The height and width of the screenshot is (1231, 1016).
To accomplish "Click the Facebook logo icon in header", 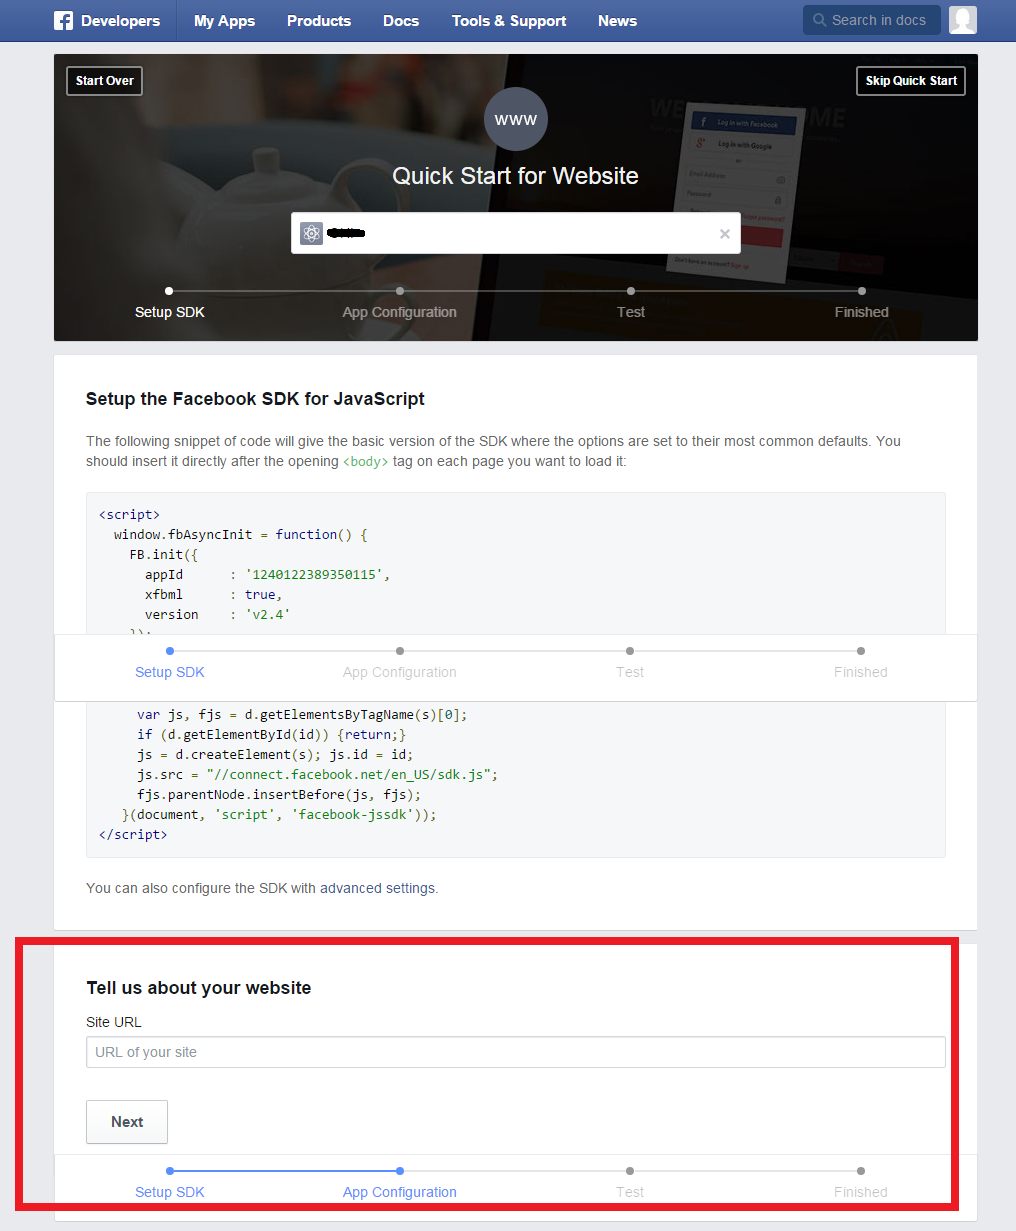I will pyautogui.click(x=64, y=20).
